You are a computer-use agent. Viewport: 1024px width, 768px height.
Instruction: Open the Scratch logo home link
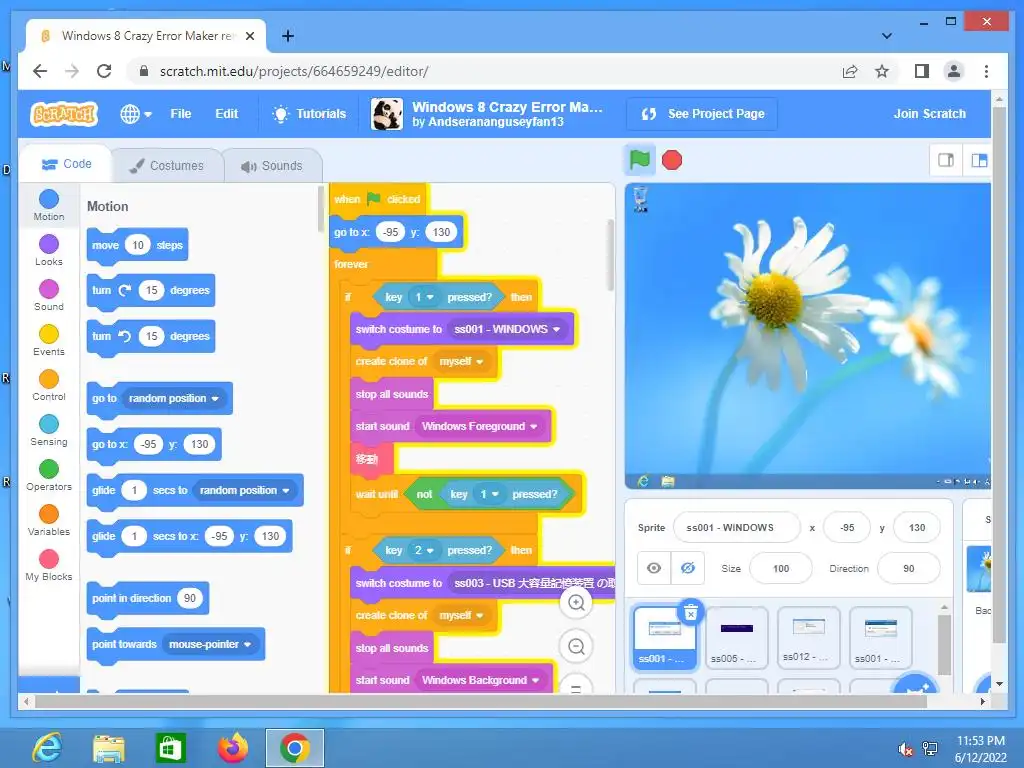64,114
